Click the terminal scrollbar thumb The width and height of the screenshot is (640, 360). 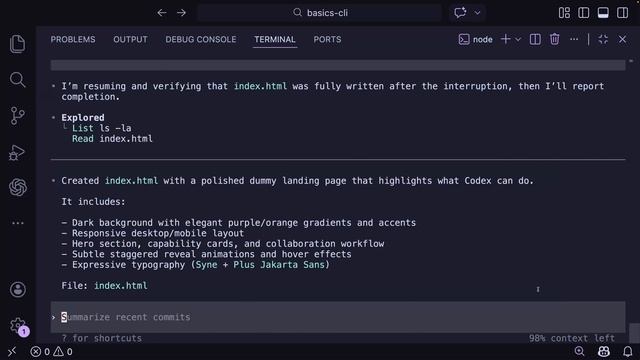[634, 333]
